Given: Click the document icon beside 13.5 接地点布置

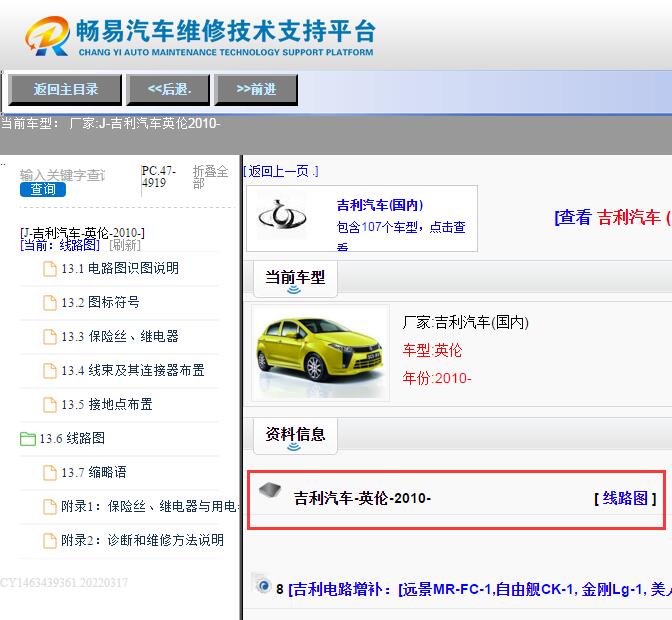Looking at the screenshot, I should [50, 405].
